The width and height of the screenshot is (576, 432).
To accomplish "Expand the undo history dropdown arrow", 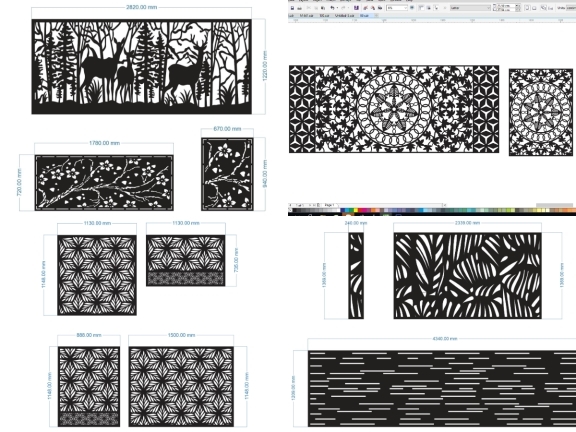I will (x=338, y=8).
